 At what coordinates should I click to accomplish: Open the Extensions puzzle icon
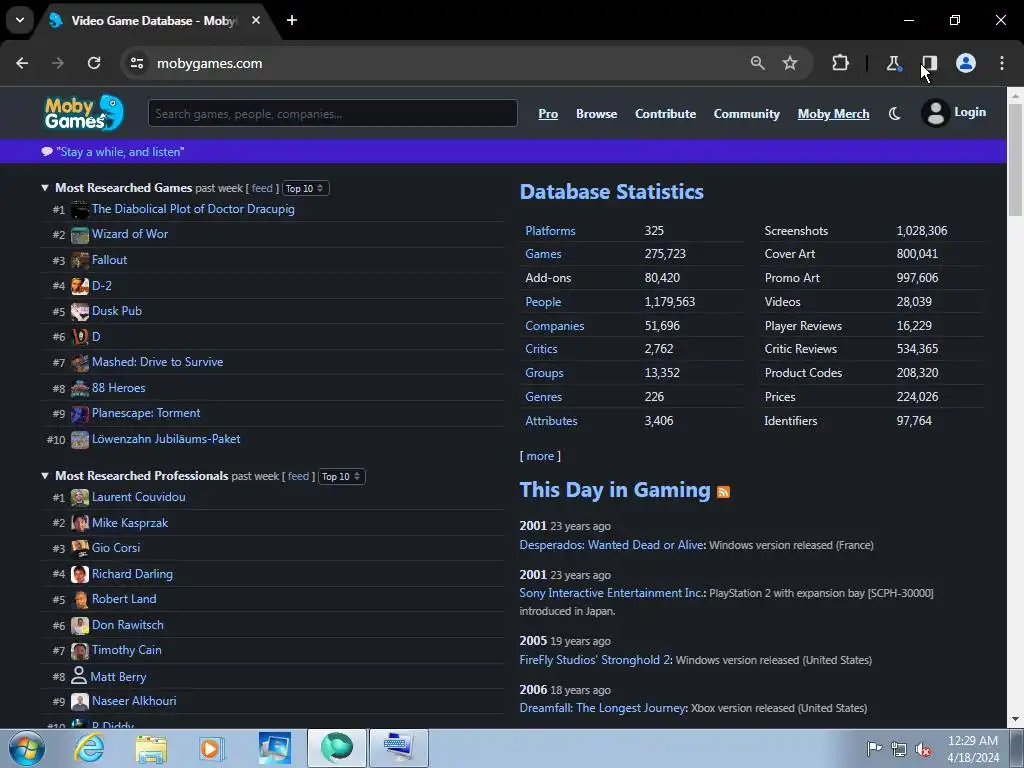[840, 63]
